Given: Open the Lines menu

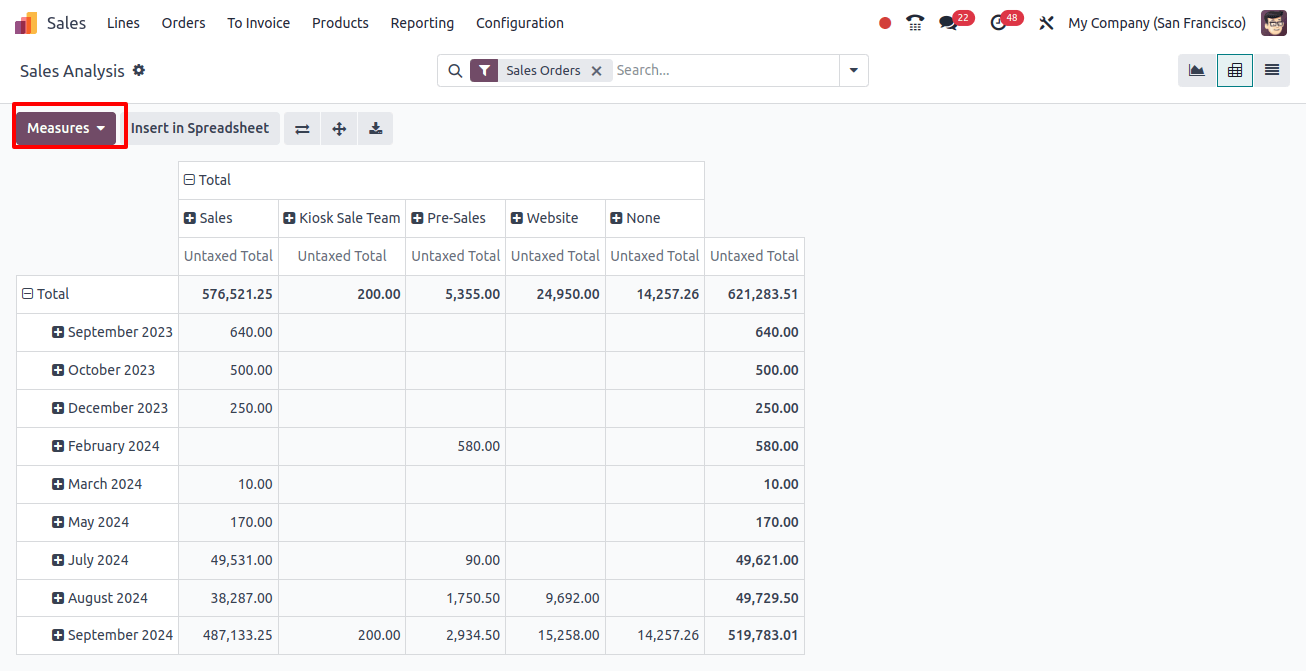Looking at the screenshot, I should (123, 23).
